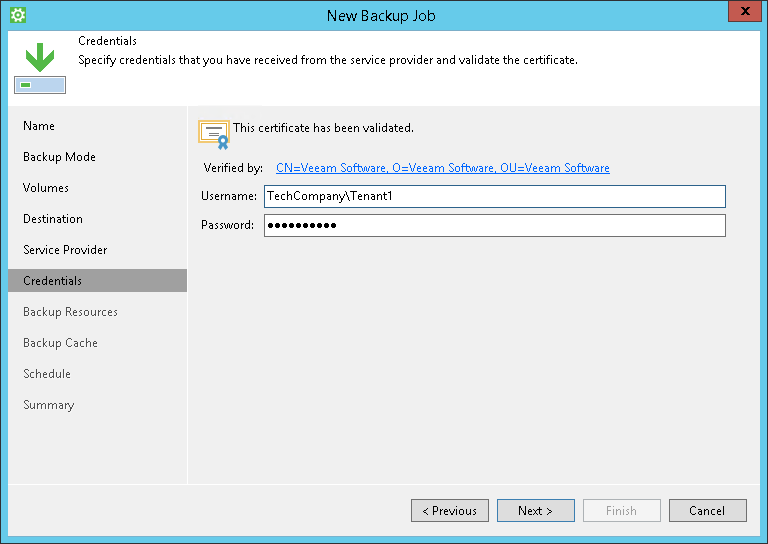
Task: Open the Backup Cache step
Action: click(60, 343)
